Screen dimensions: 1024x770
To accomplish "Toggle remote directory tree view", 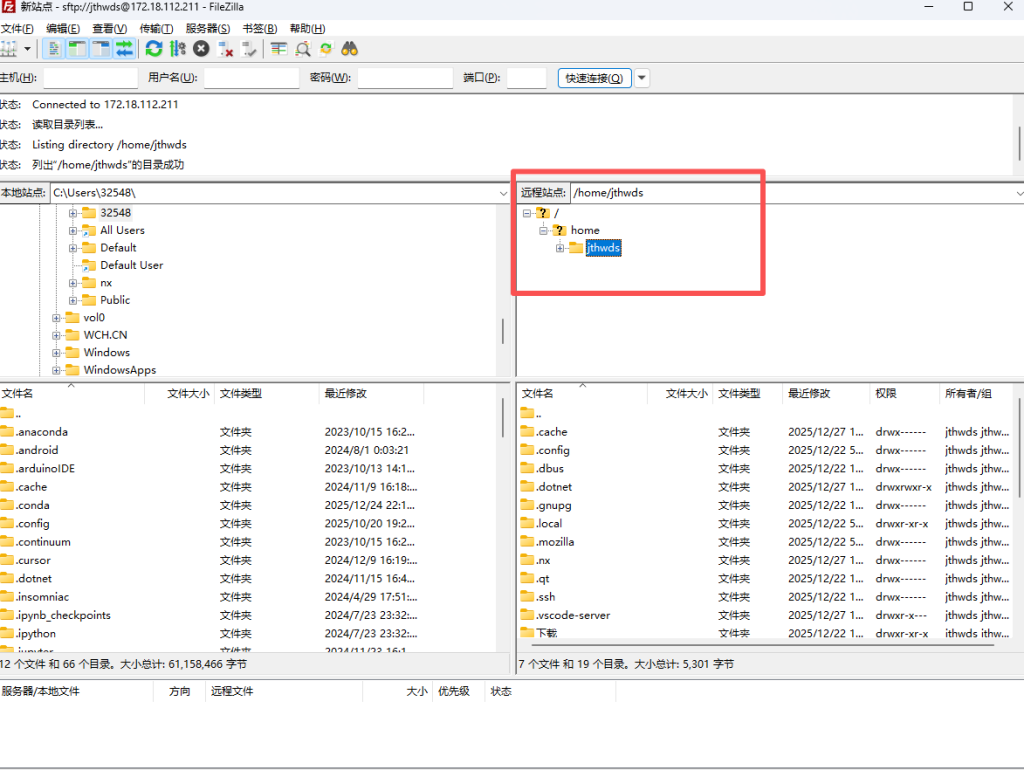I will click(x=101, y=48).
